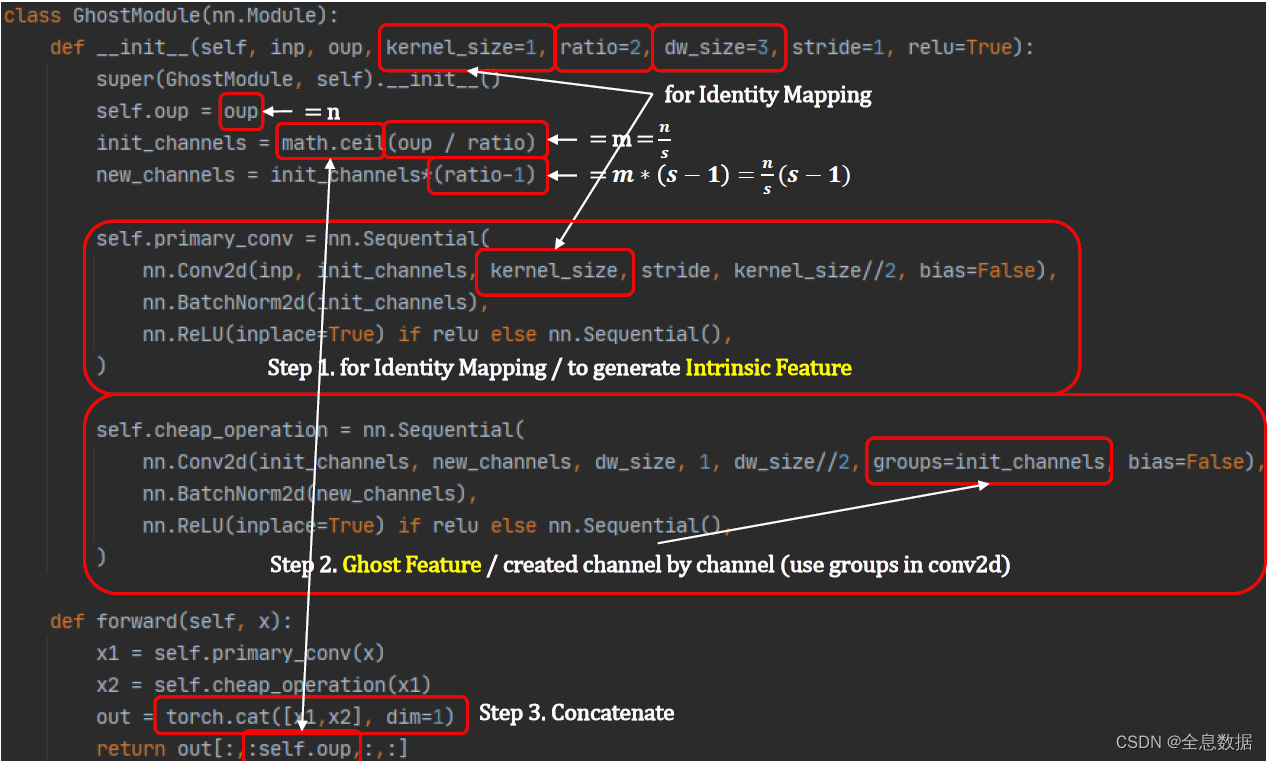Click the highlighted kernel_size=1 parameter box

tap(466, 47)
